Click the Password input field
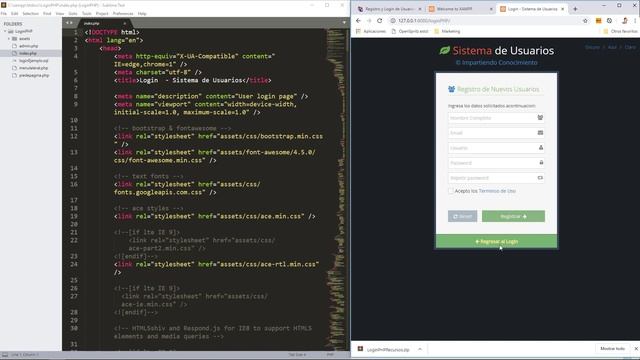Viewport: 640px width, 360px height. [496, 163]
